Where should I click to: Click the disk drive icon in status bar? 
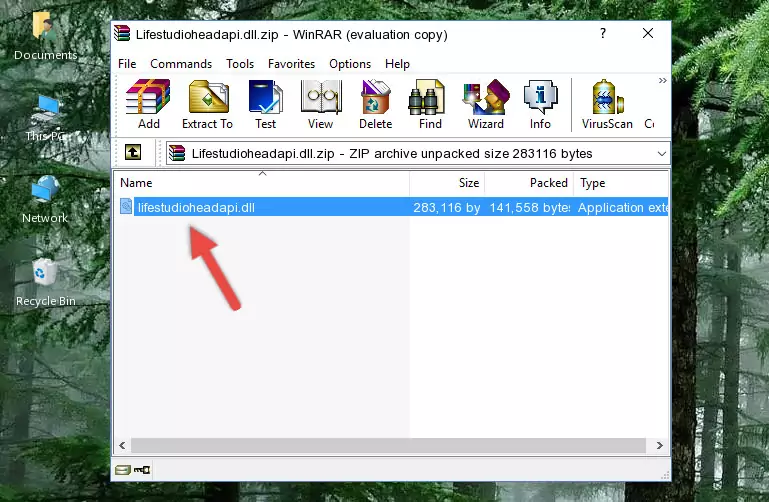coord(123,470)
